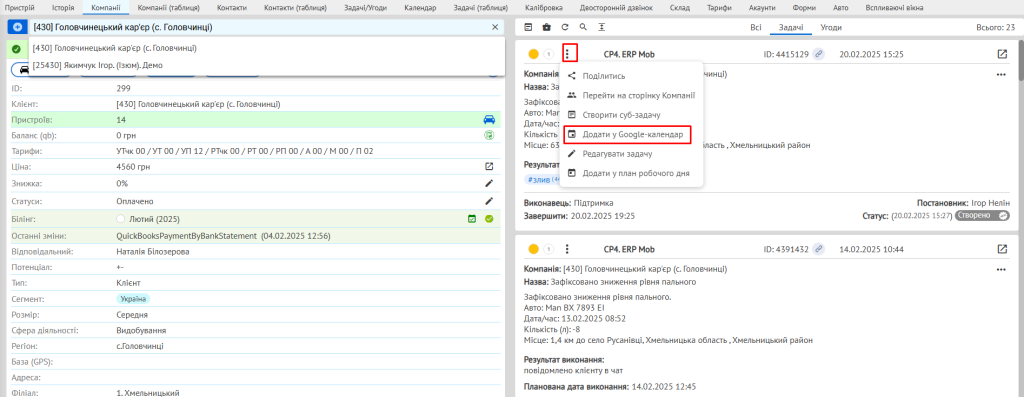Screen dimensions: 1024x397
Task: Open three-dot menu of task 4391432
Action: [568, 249]
